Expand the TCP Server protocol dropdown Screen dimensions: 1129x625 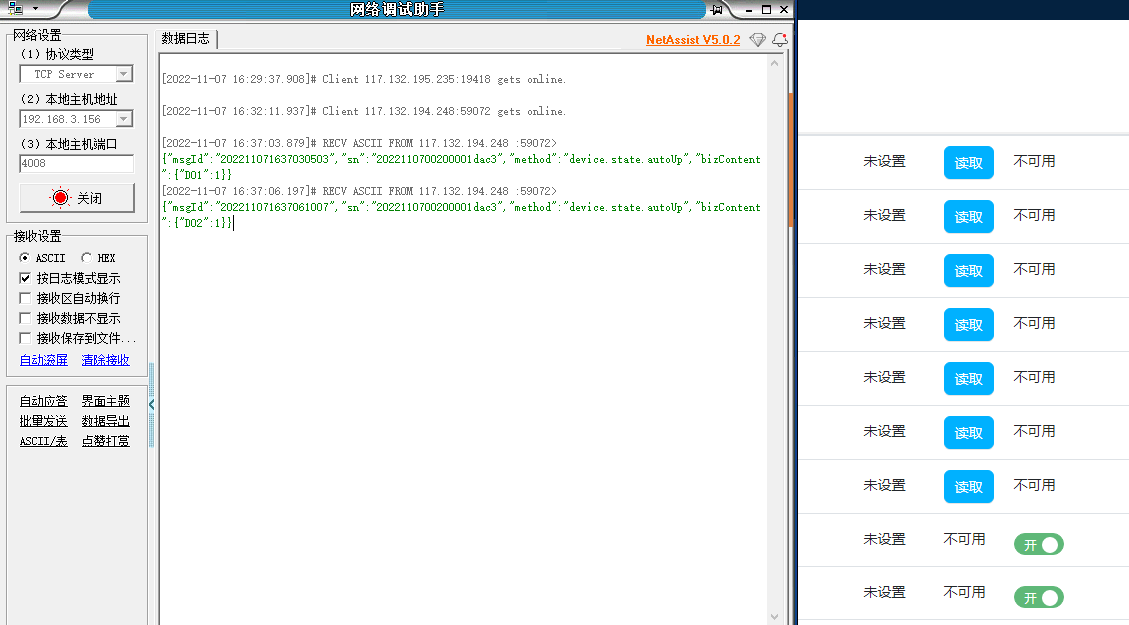(x=123, y=74)
